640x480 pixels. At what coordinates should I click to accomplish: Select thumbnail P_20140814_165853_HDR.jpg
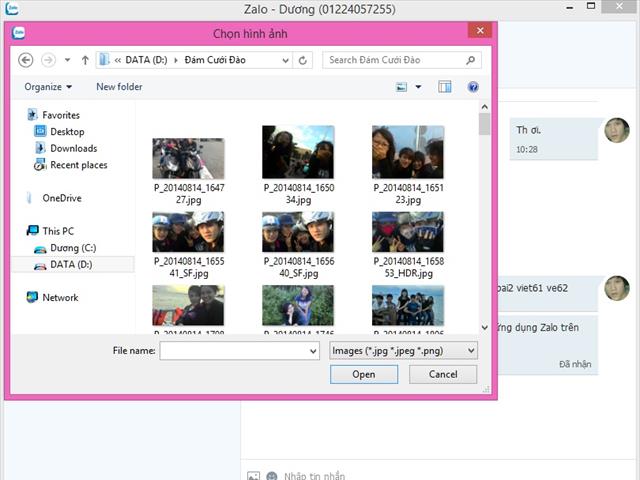point(408,232)
